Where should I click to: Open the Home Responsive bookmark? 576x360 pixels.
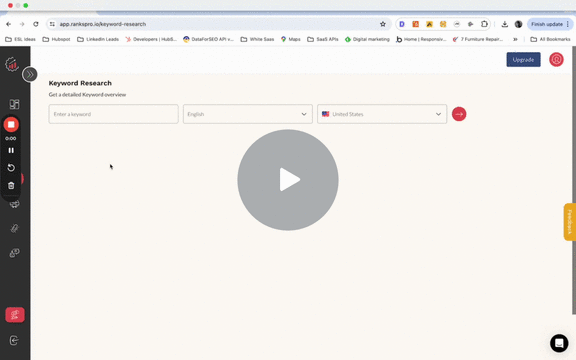point(421,39)
